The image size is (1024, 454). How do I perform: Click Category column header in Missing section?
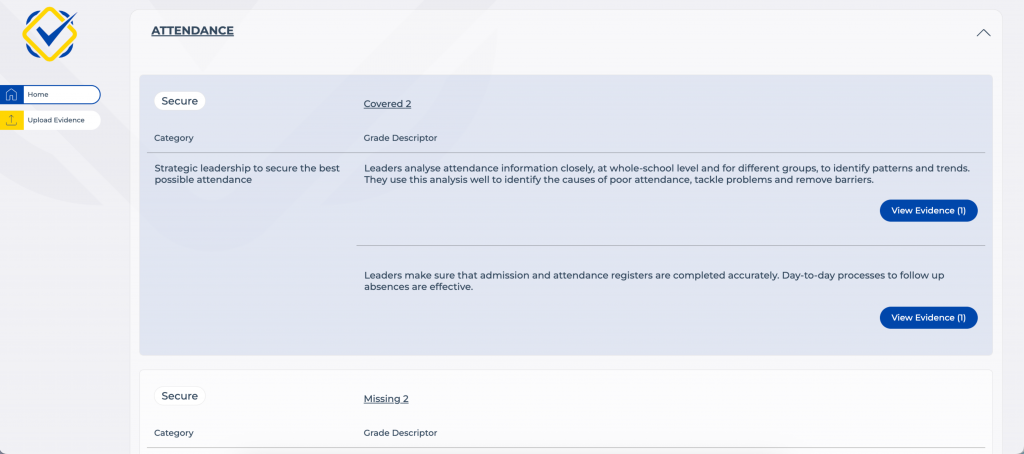click(174, 433)
